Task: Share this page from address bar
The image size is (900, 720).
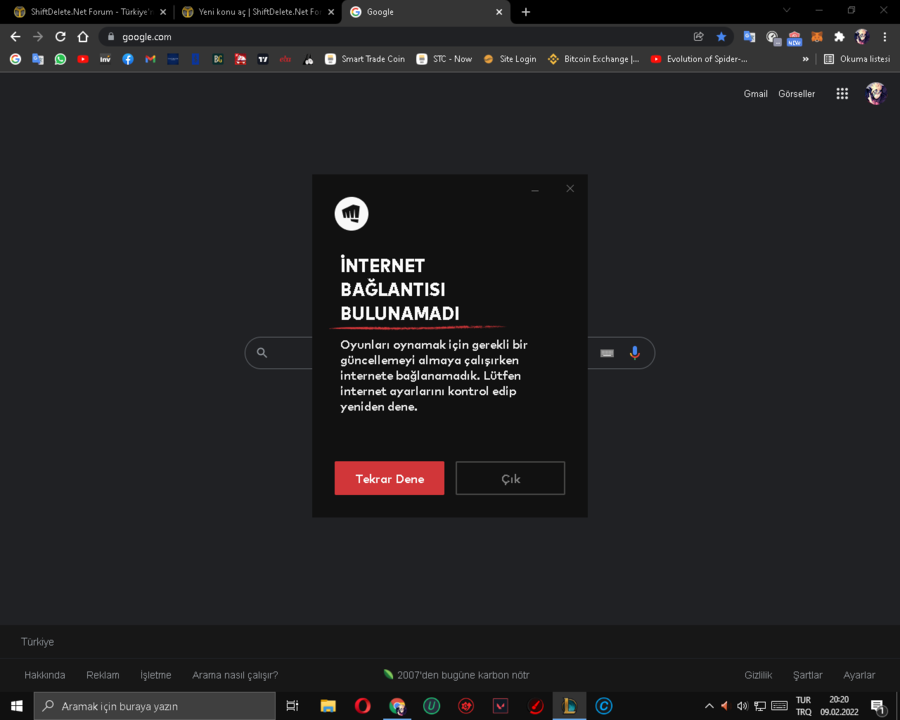Action: [699, 37]
